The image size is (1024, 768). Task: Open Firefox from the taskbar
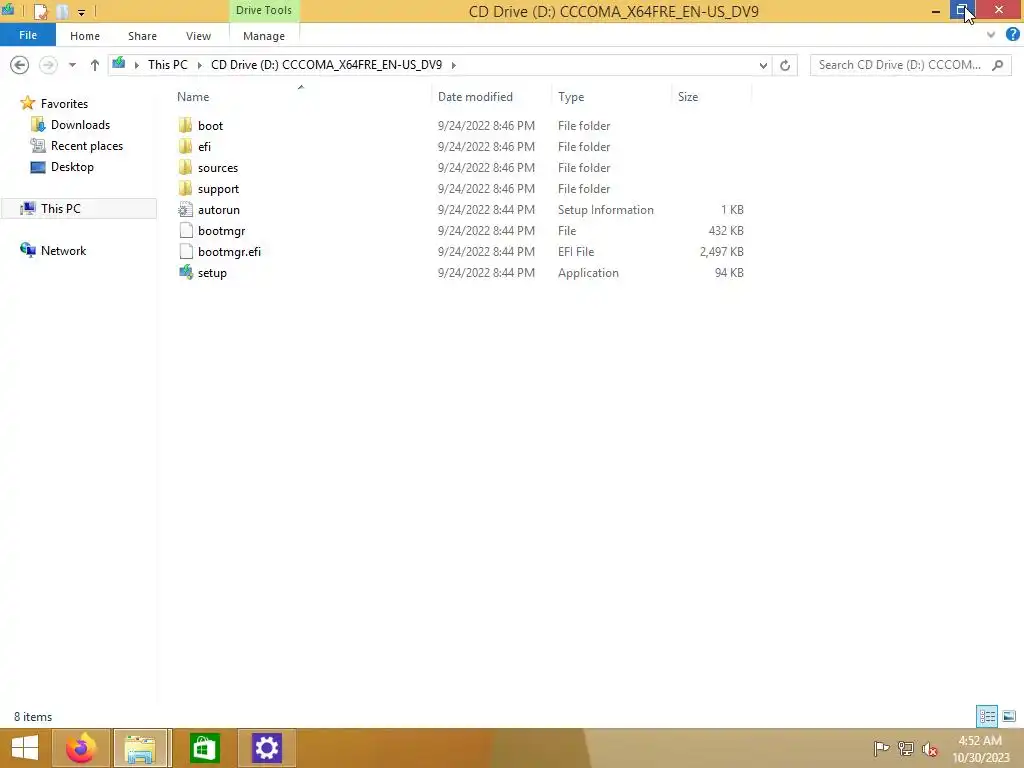(81, 748)
